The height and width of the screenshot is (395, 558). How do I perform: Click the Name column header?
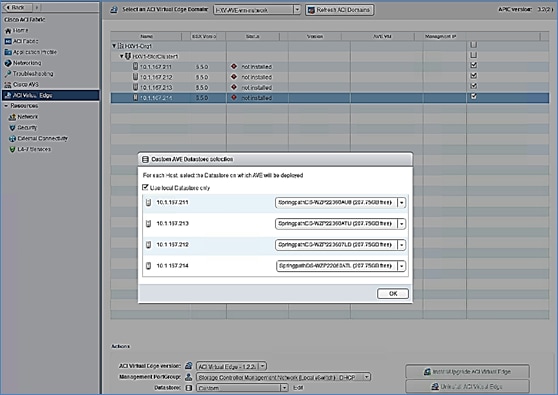(x=146, y=36)
